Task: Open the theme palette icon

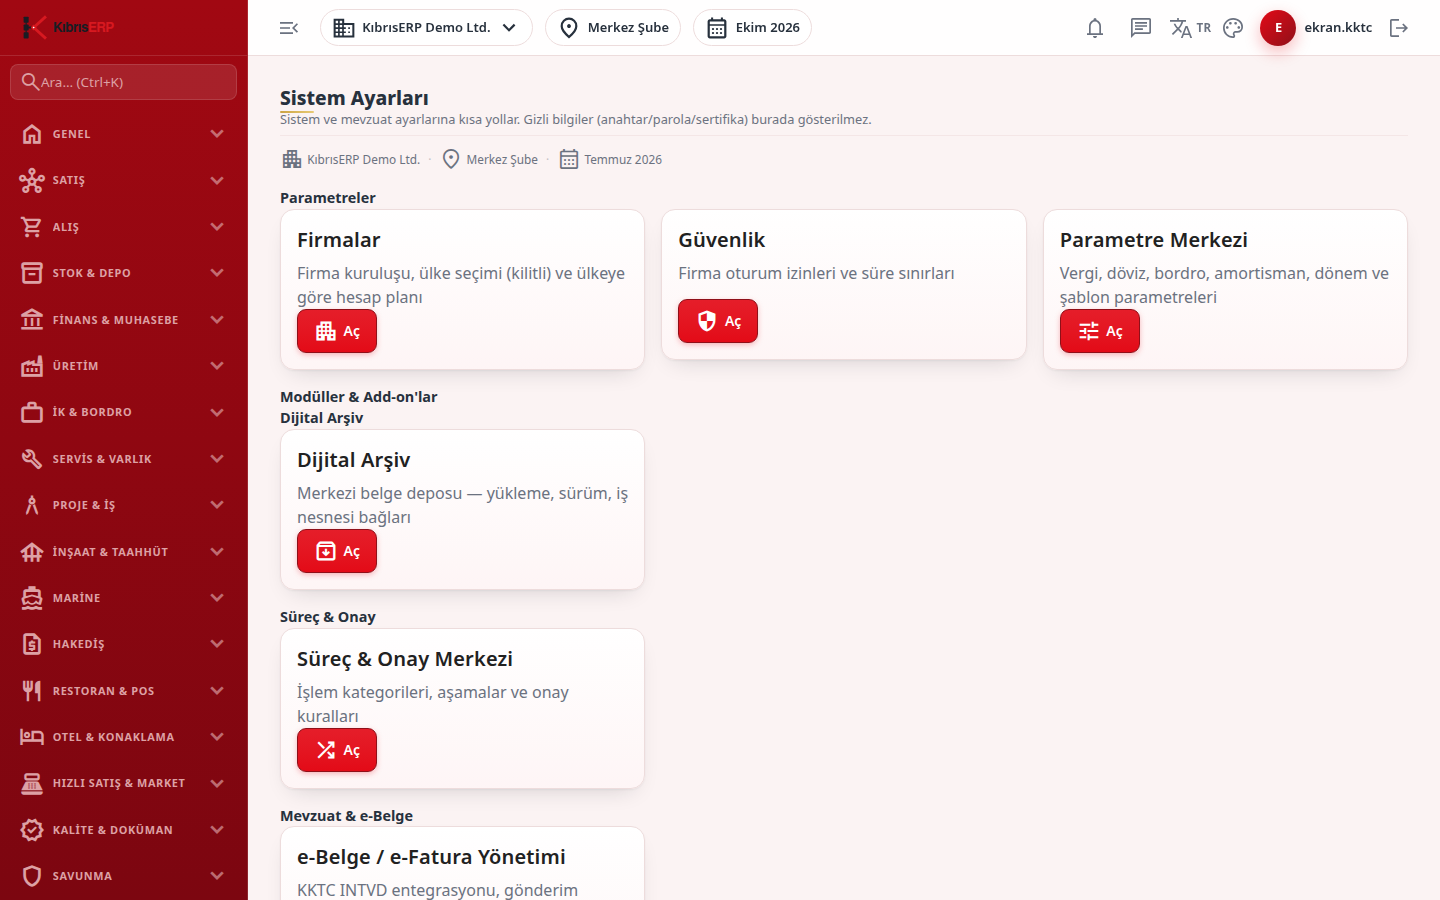Action: pyautogui.click(x=1233, y=28)
